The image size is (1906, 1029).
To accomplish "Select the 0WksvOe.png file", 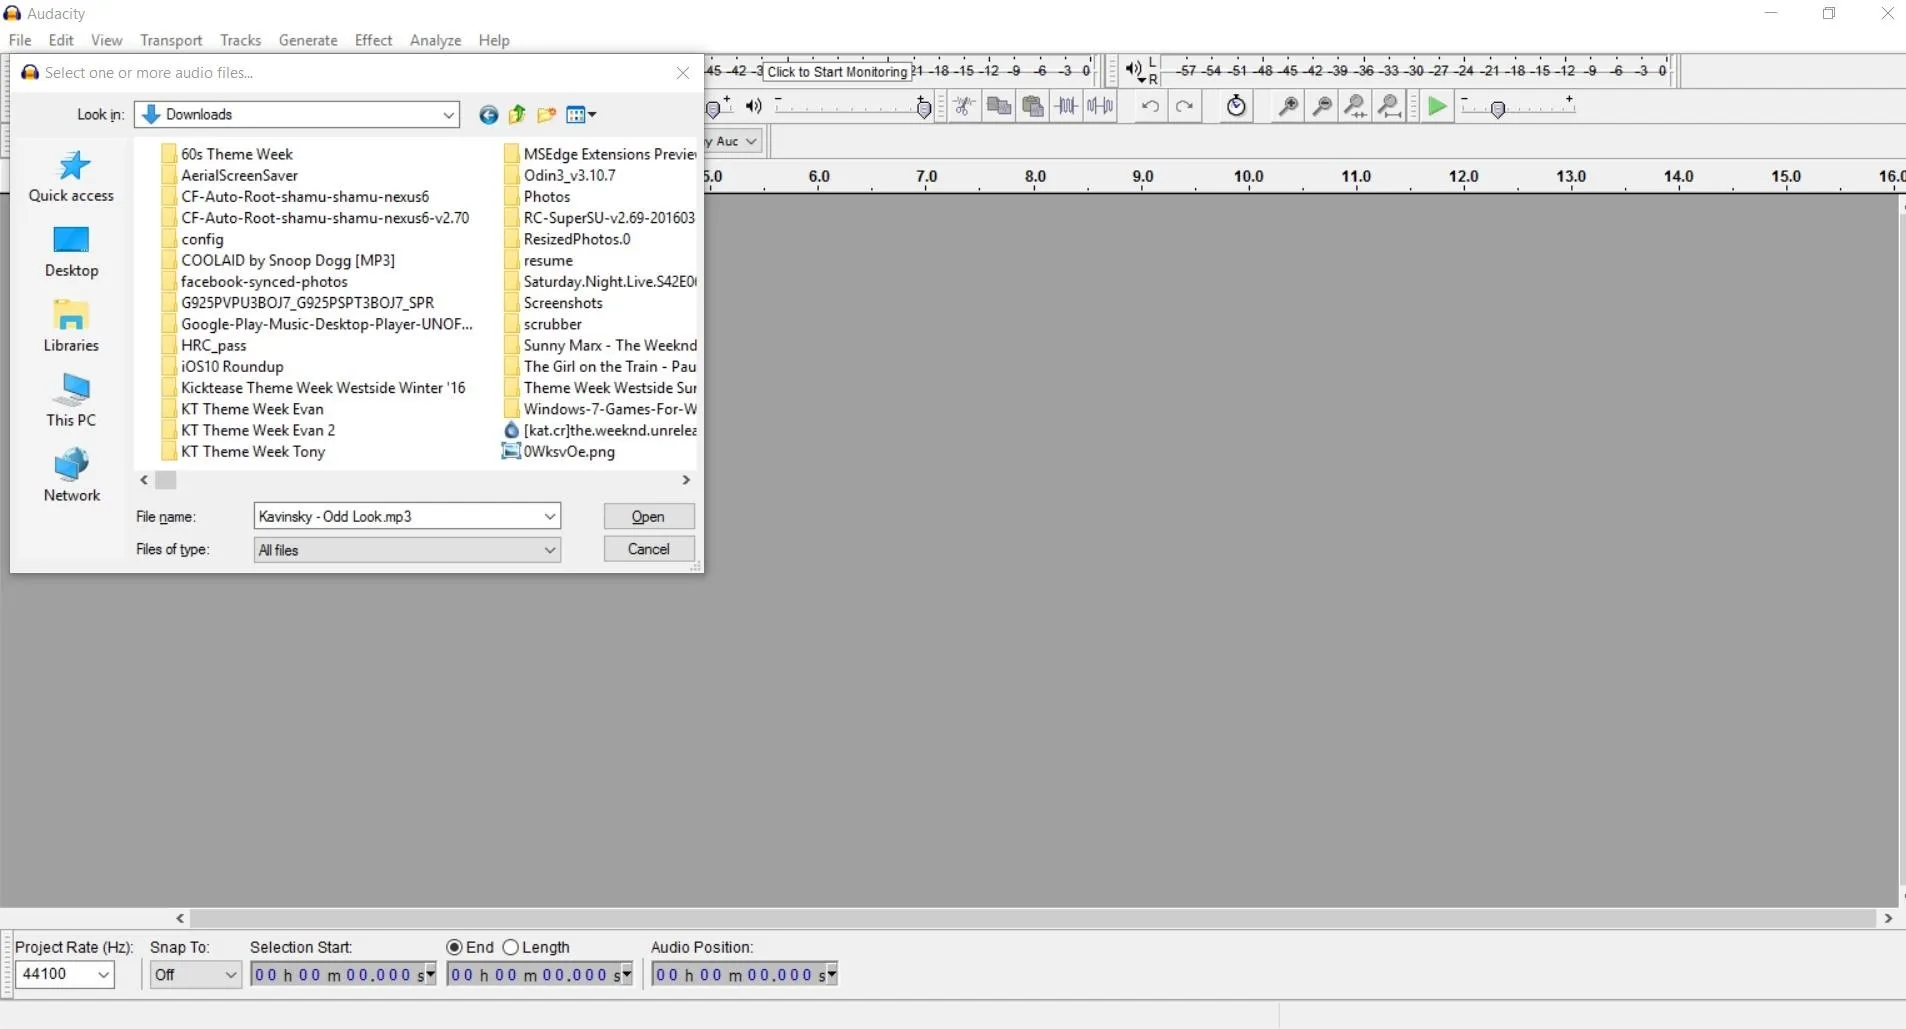I will point(558,452).
